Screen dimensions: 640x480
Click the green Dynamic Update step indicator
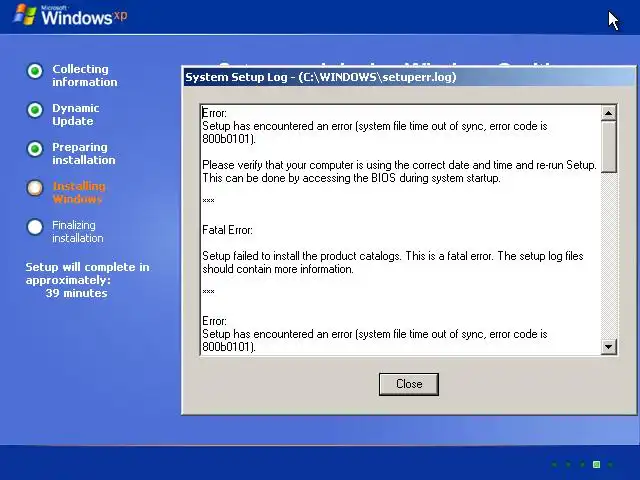(35, 110)
